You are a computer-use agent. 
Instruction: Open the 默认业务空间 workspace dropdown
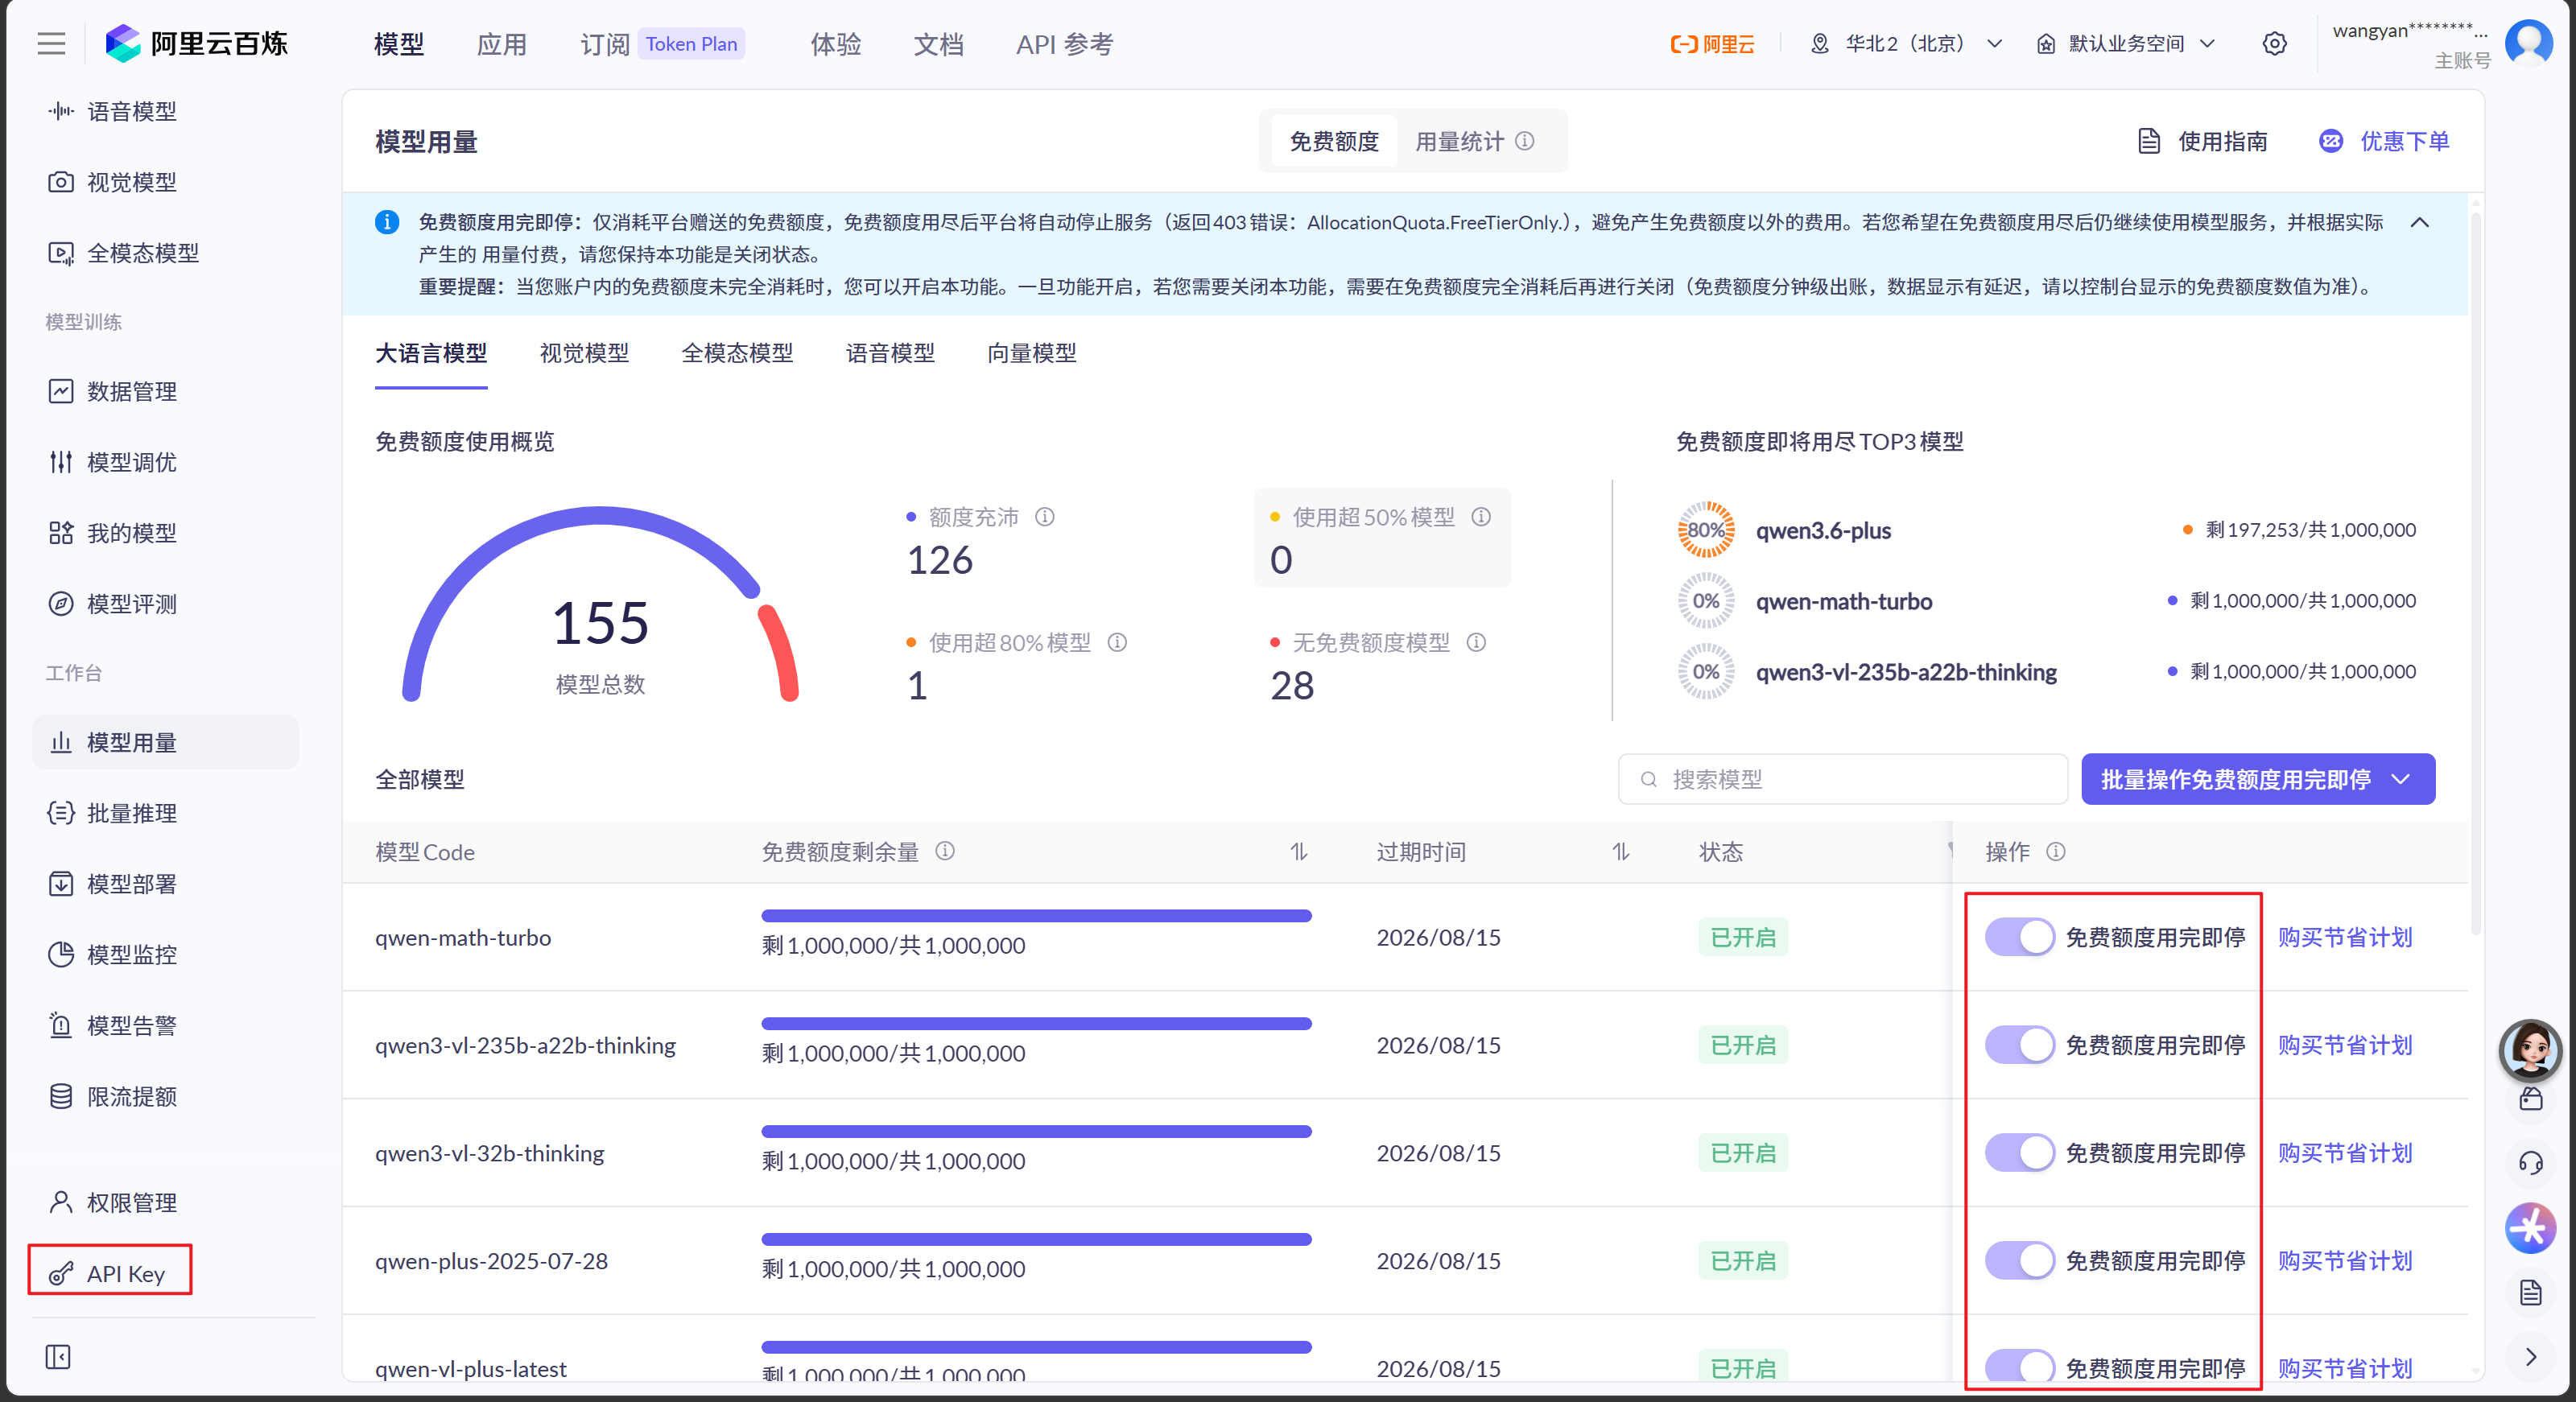click(2126, 44)
